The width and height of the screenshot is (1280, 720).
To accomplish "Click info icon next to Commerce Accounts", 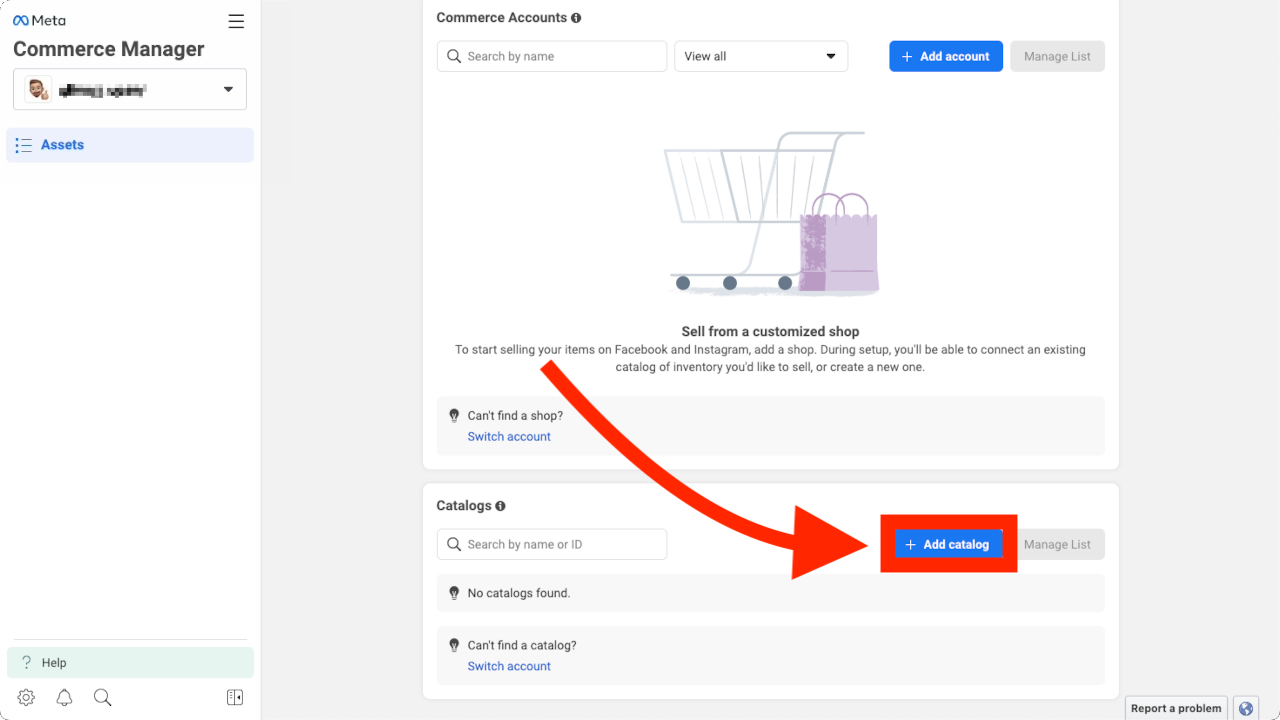I will point(576,18).
